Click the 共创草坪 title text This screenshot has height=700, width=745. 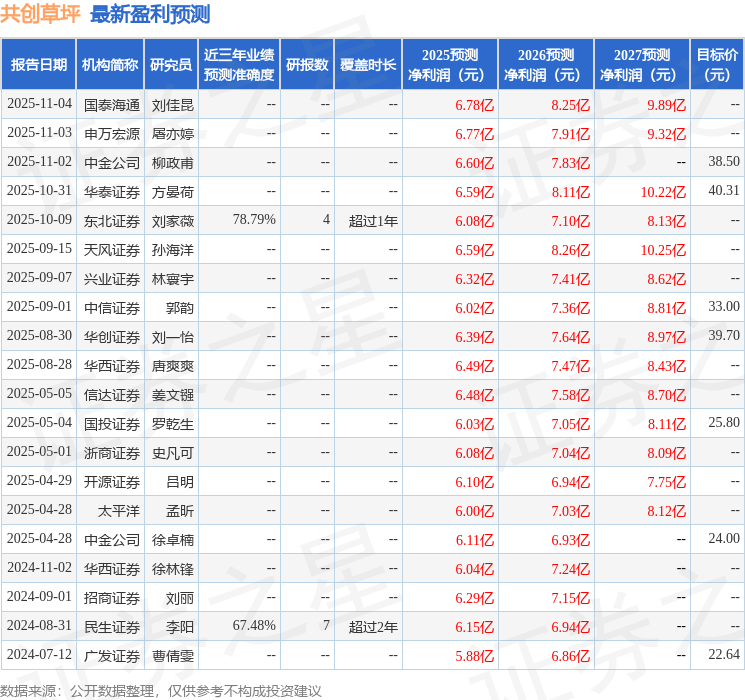point(41,14)
